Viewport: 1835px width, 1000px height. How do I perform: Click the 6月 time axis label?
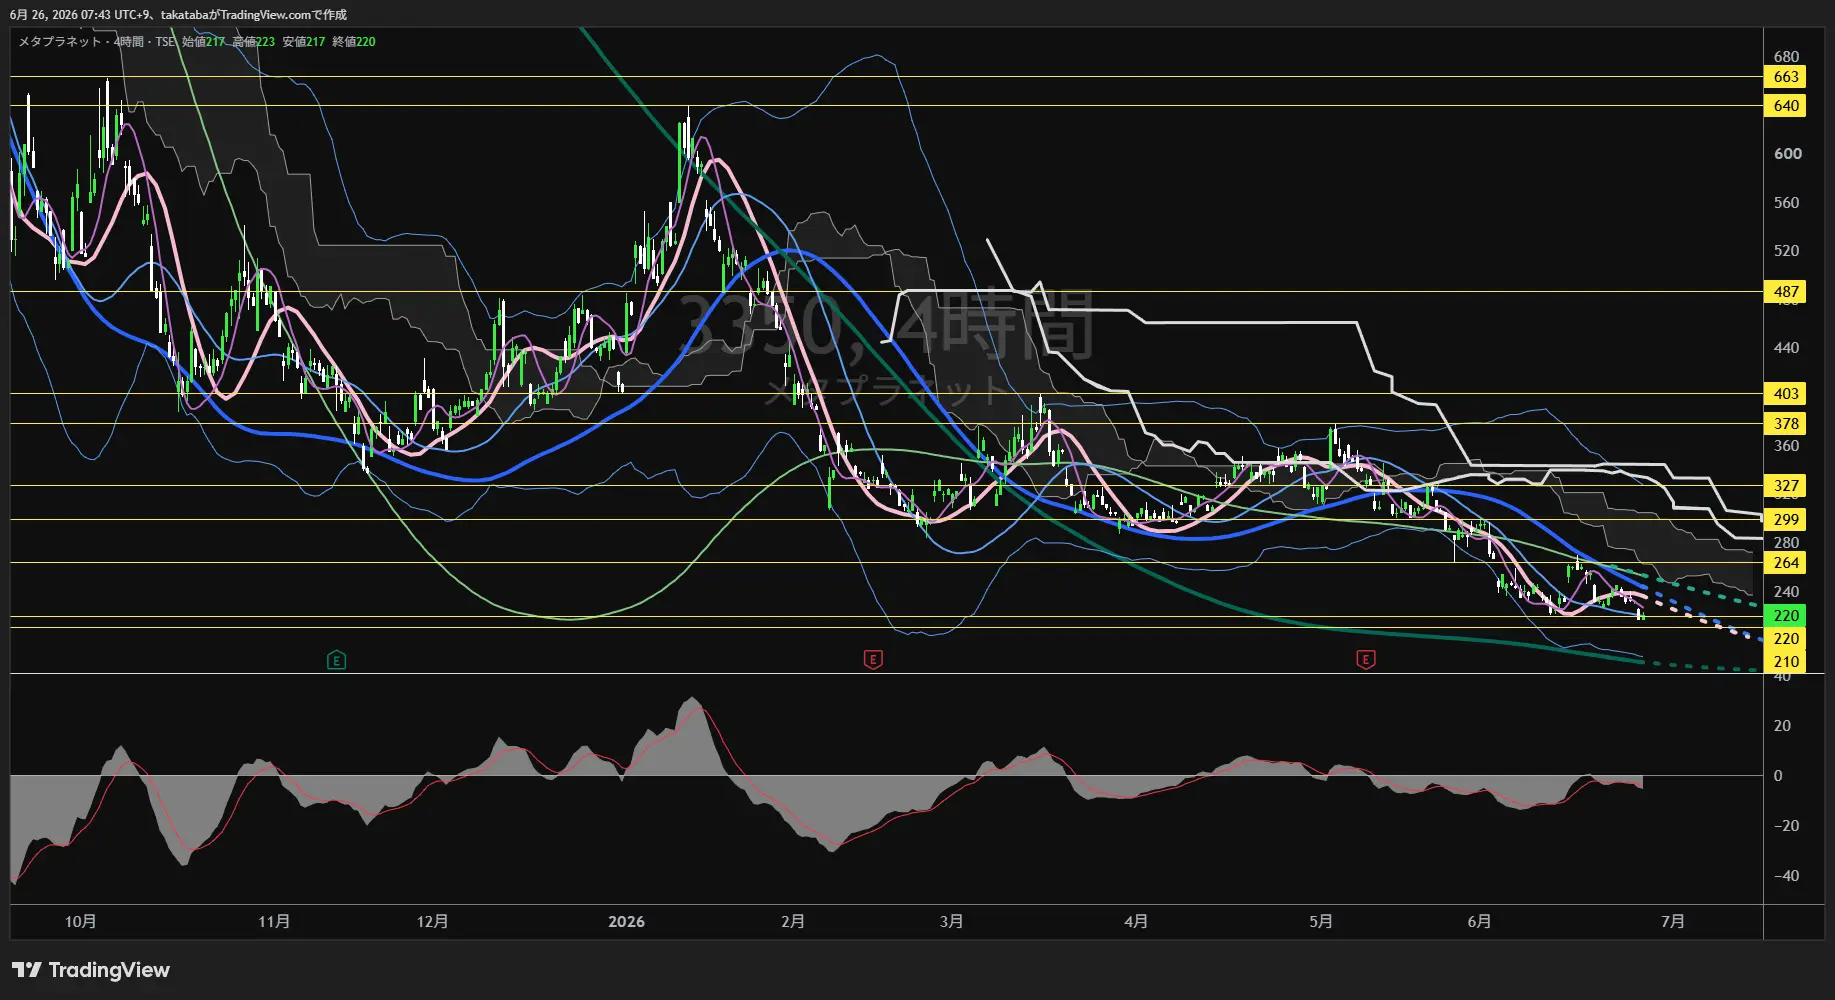click(1479, 921)
